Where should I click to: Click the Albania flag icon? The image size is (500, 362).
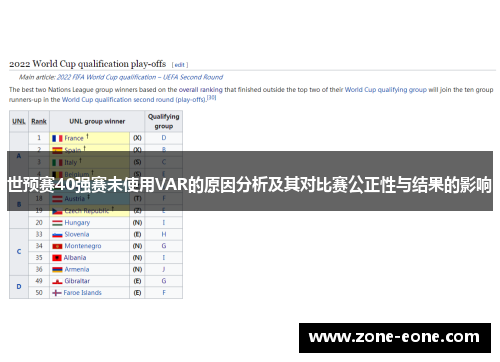[57, 258]
